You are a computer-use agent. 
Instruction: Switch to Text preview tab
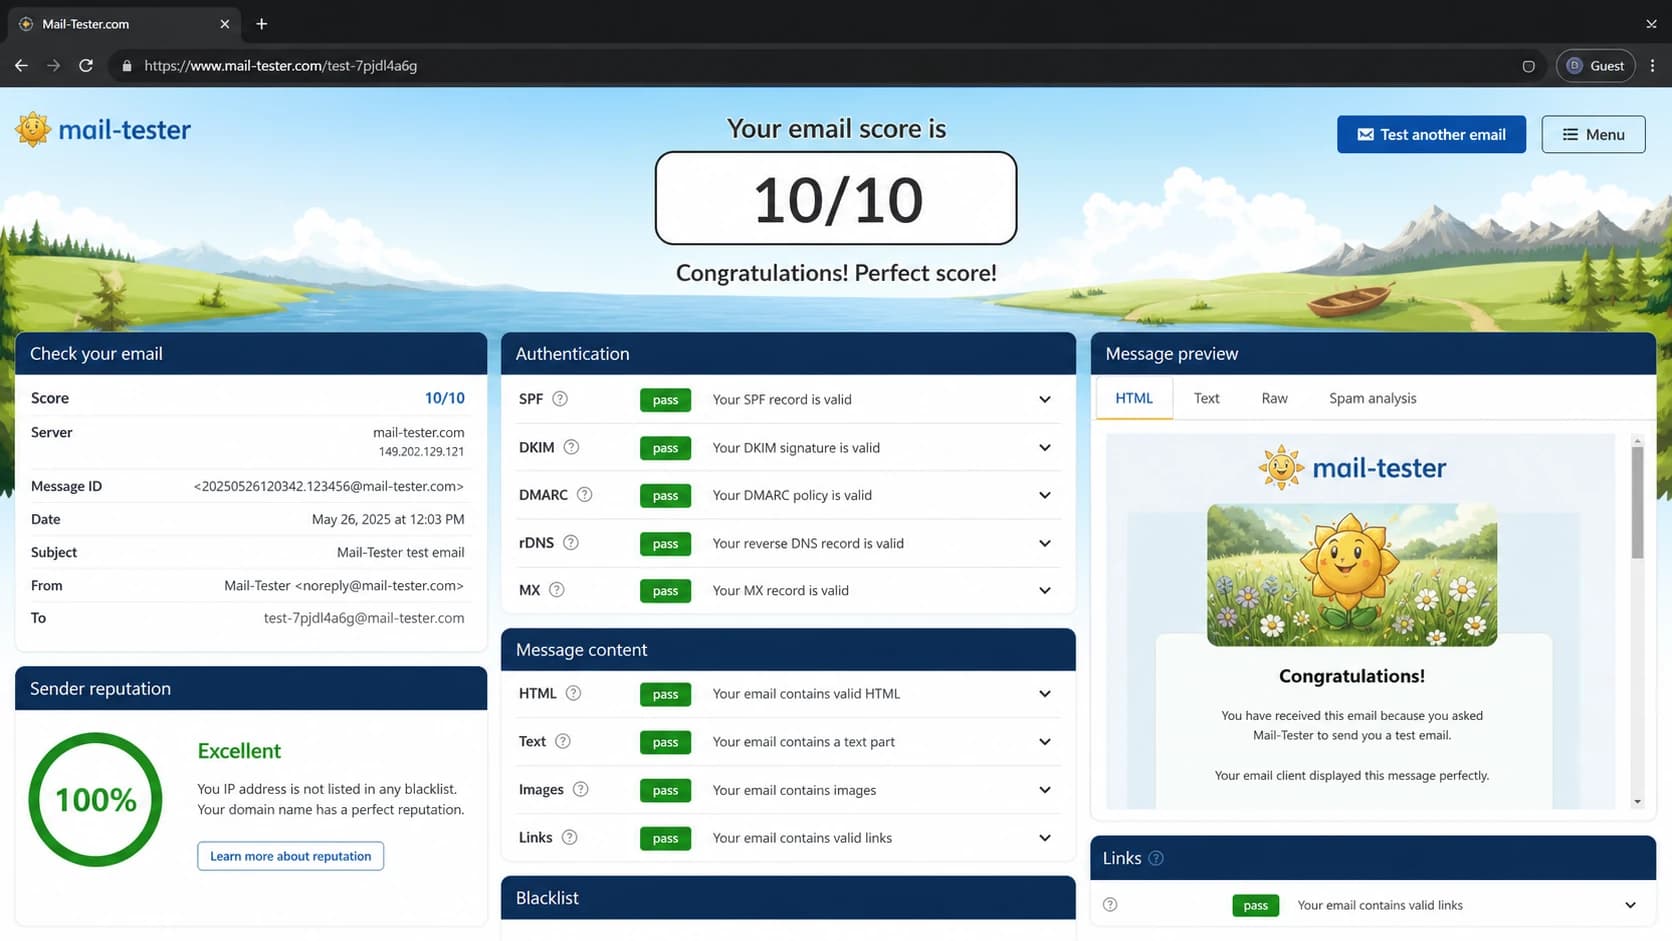pos(1206,398)
